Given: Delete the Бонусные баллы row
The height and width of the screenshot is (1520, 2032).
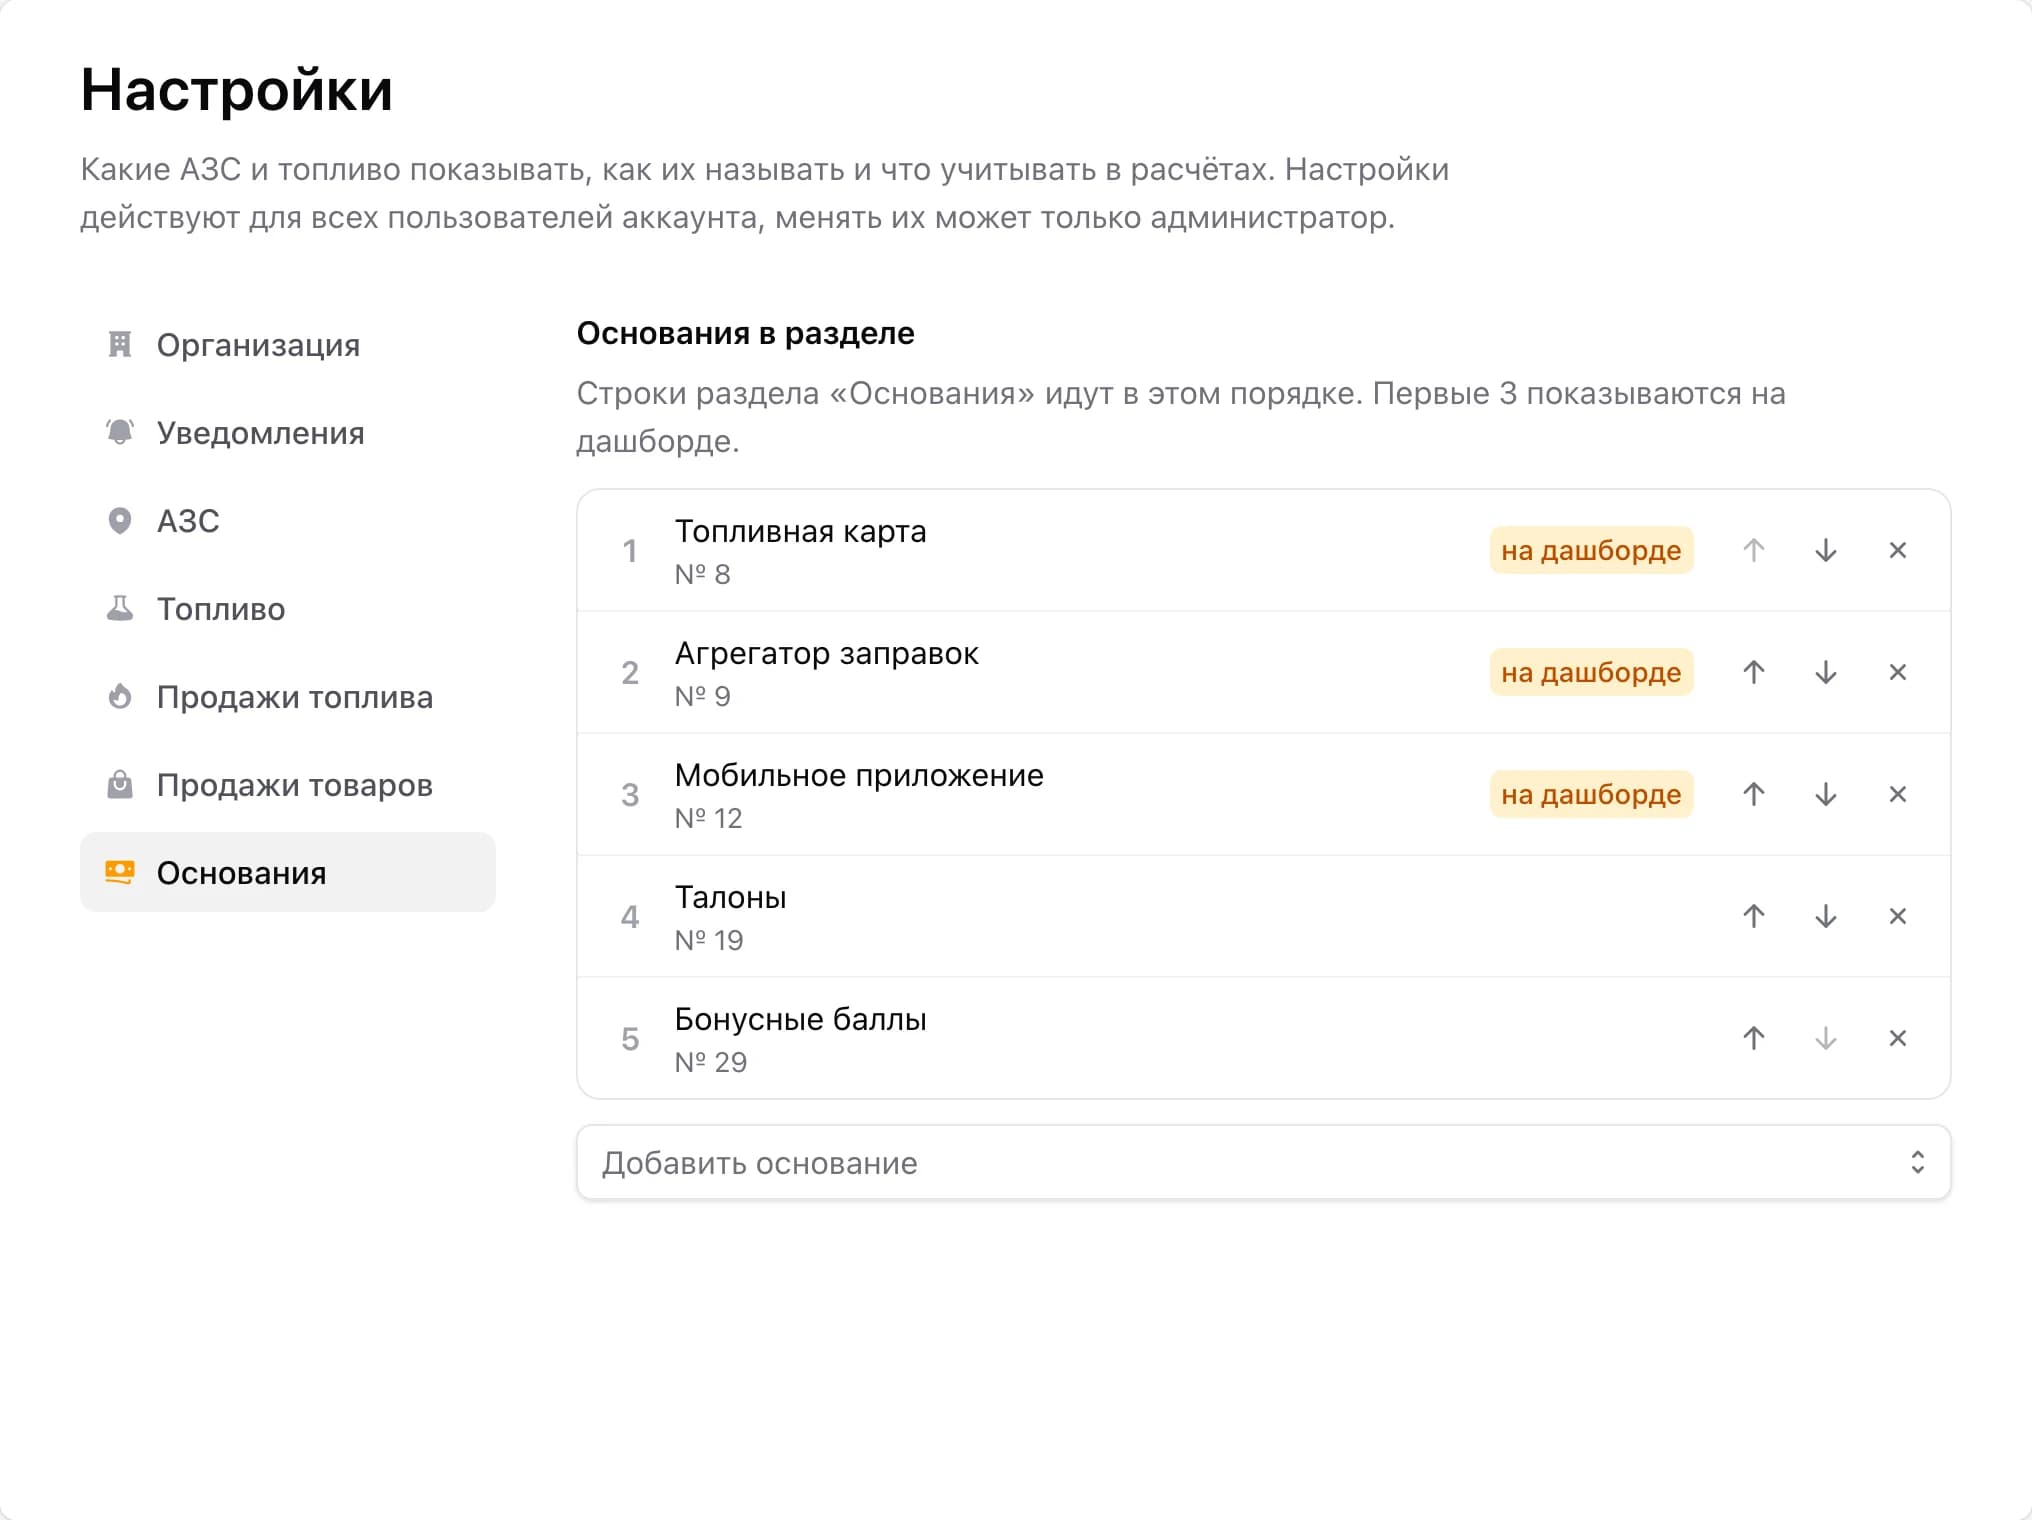Looking at the screenshot, I should (x=1898, y=1038).
